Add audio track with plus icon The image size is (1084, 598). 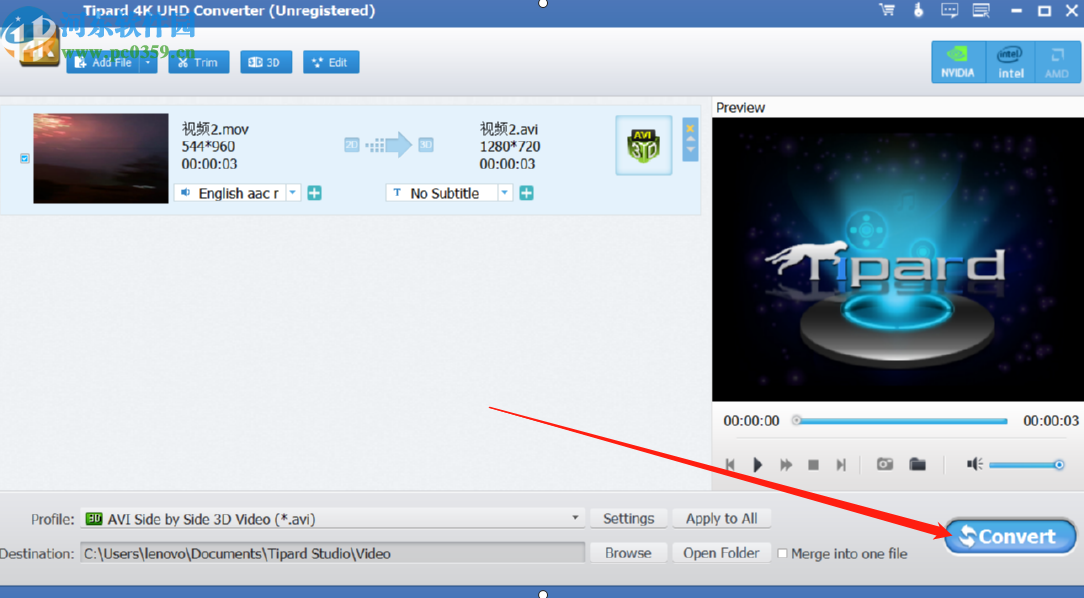[x=315, y=193]
